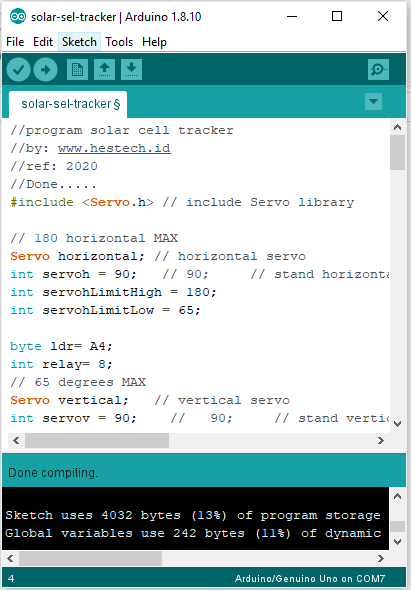
Task: Open the Tools menu
Action: tap(119, 42)
